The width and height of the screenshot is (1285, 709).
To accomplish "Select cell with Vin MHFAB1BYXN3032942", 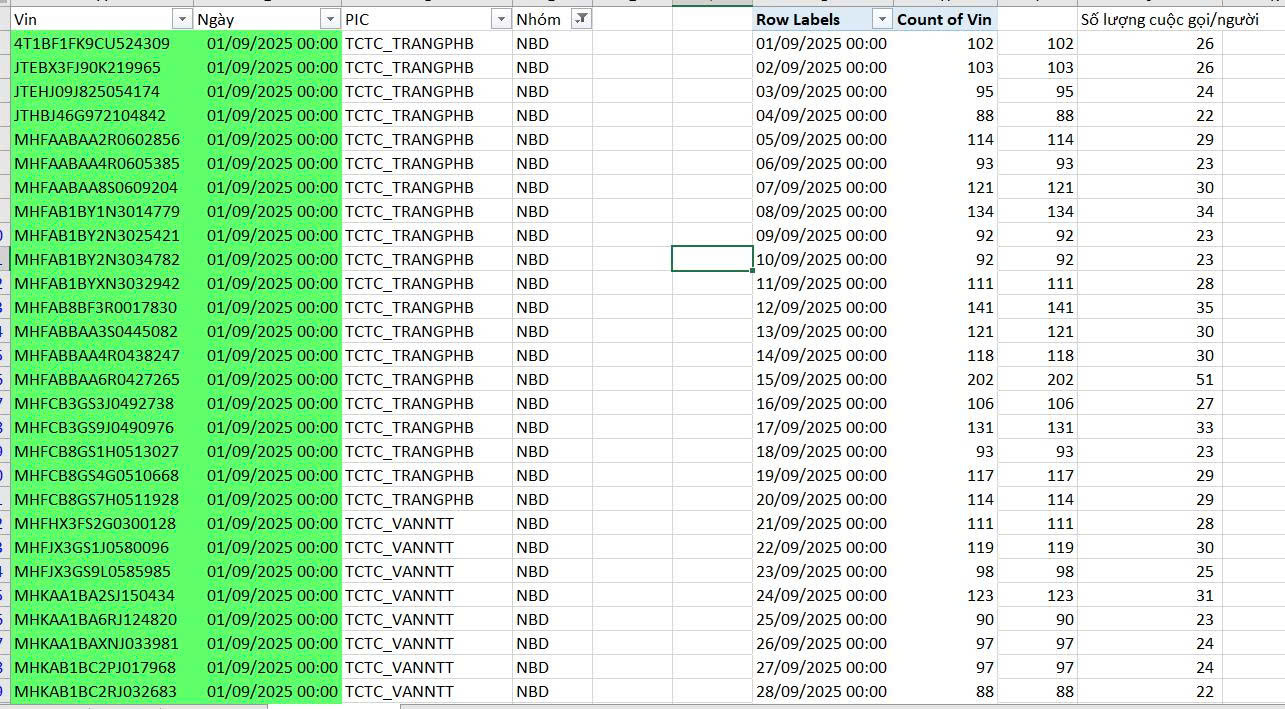I will (101, 283).
